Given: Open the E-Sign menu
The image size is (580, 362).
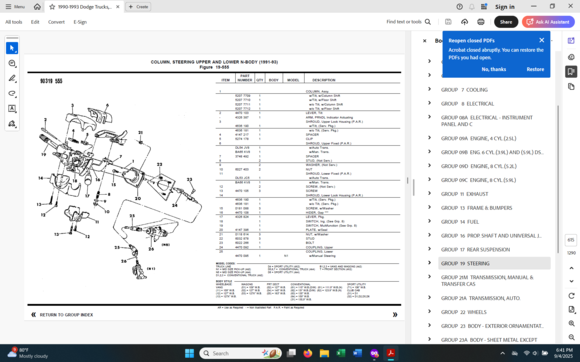Looking at the screenshot, I should tap(80, 22).
